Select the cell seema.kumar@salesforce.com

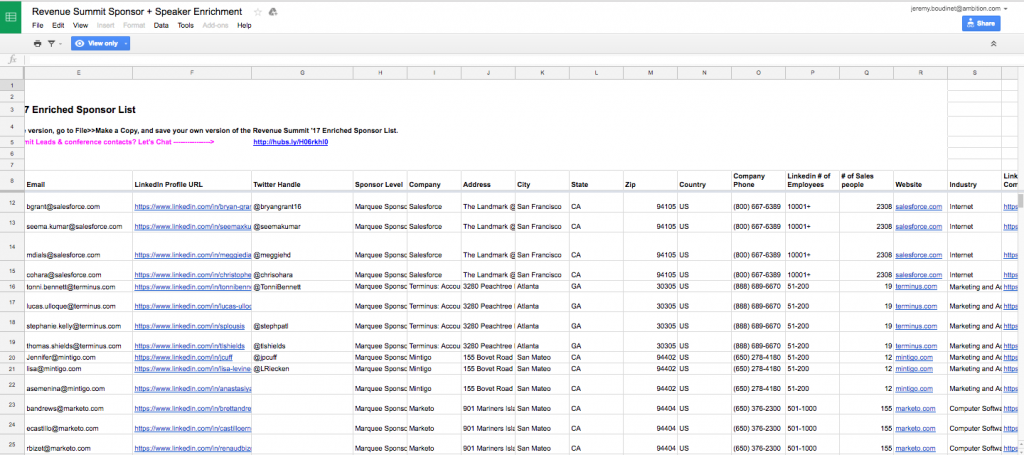[x=78, y=223]
